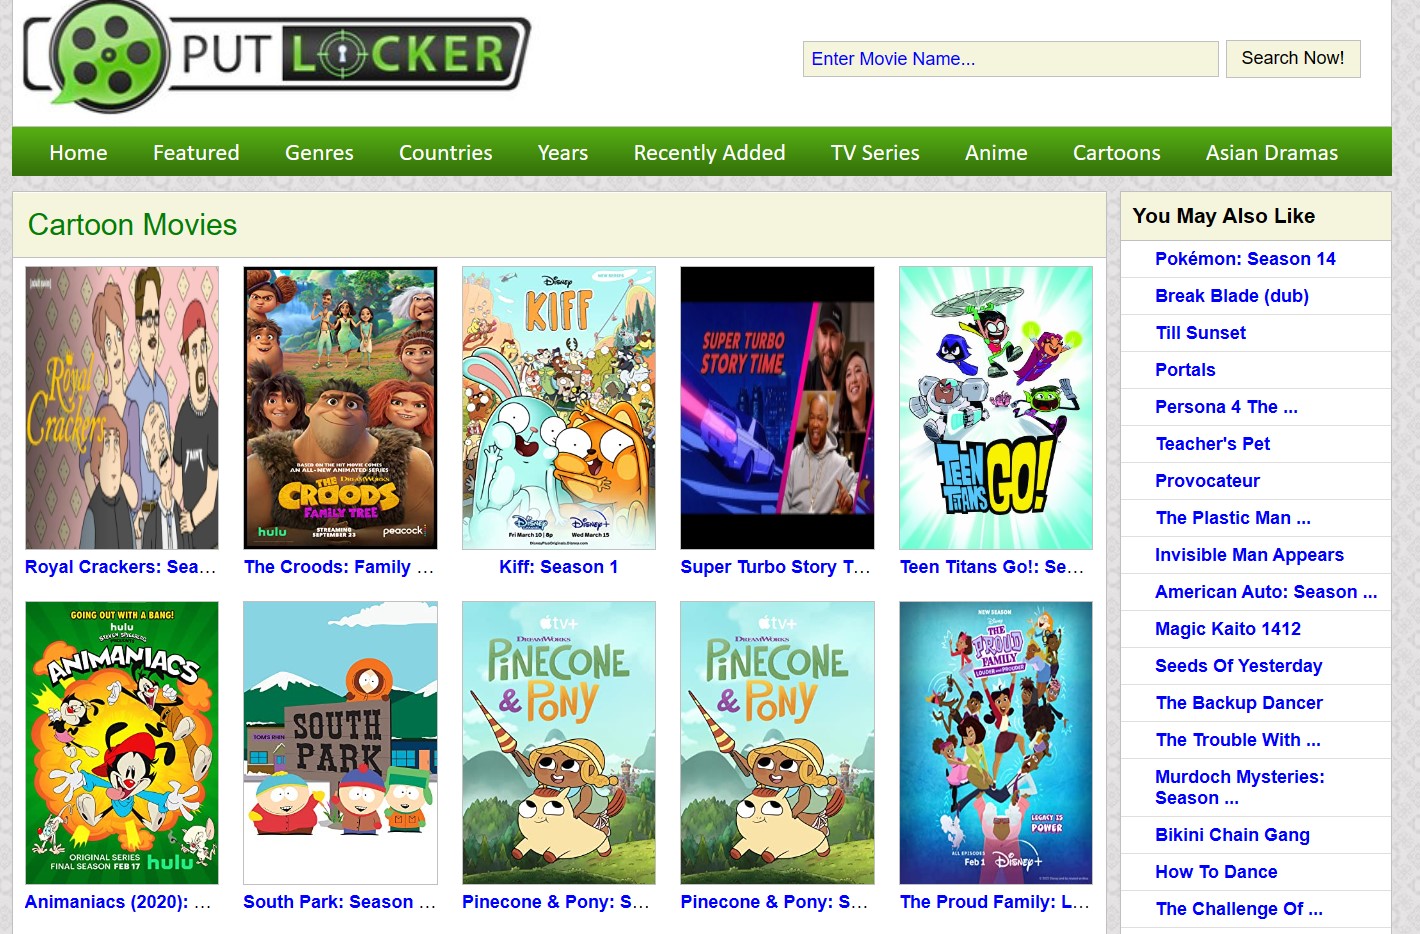The image size is (1420, 934).
Task: Open the Pokémon: Season 14 sidebar link
Action: click(1245, 259)
